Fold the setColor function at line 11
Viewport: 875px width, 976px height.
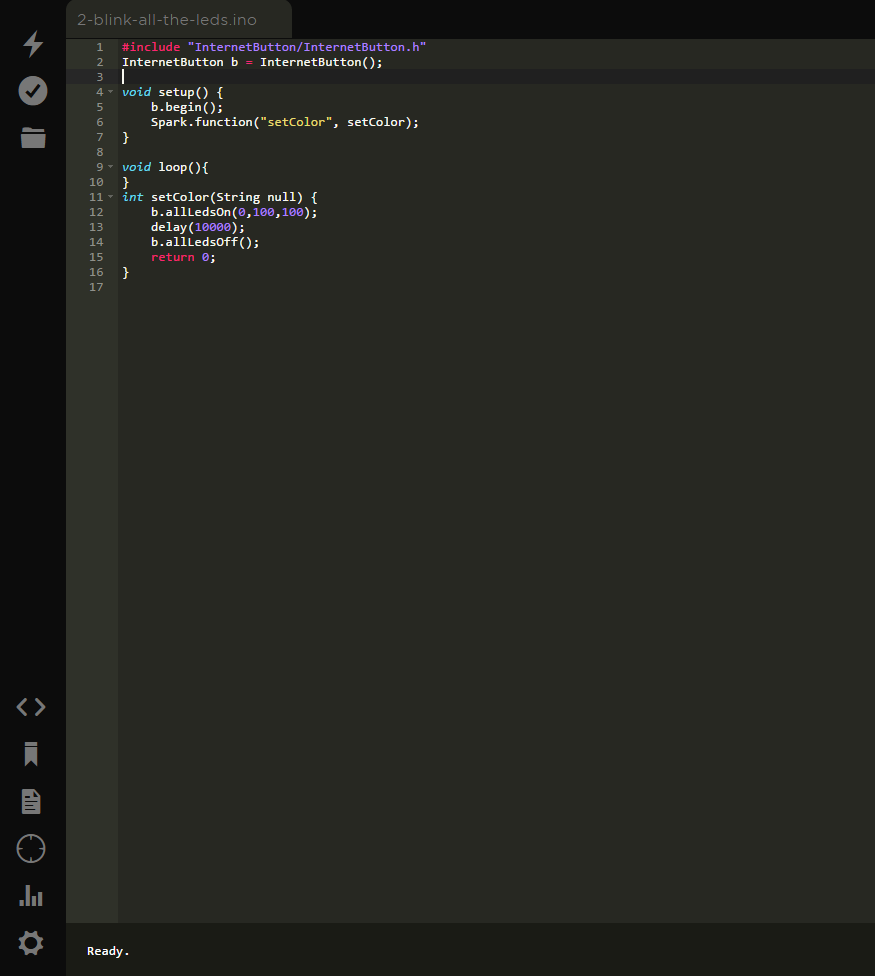(x=110, y=196)
